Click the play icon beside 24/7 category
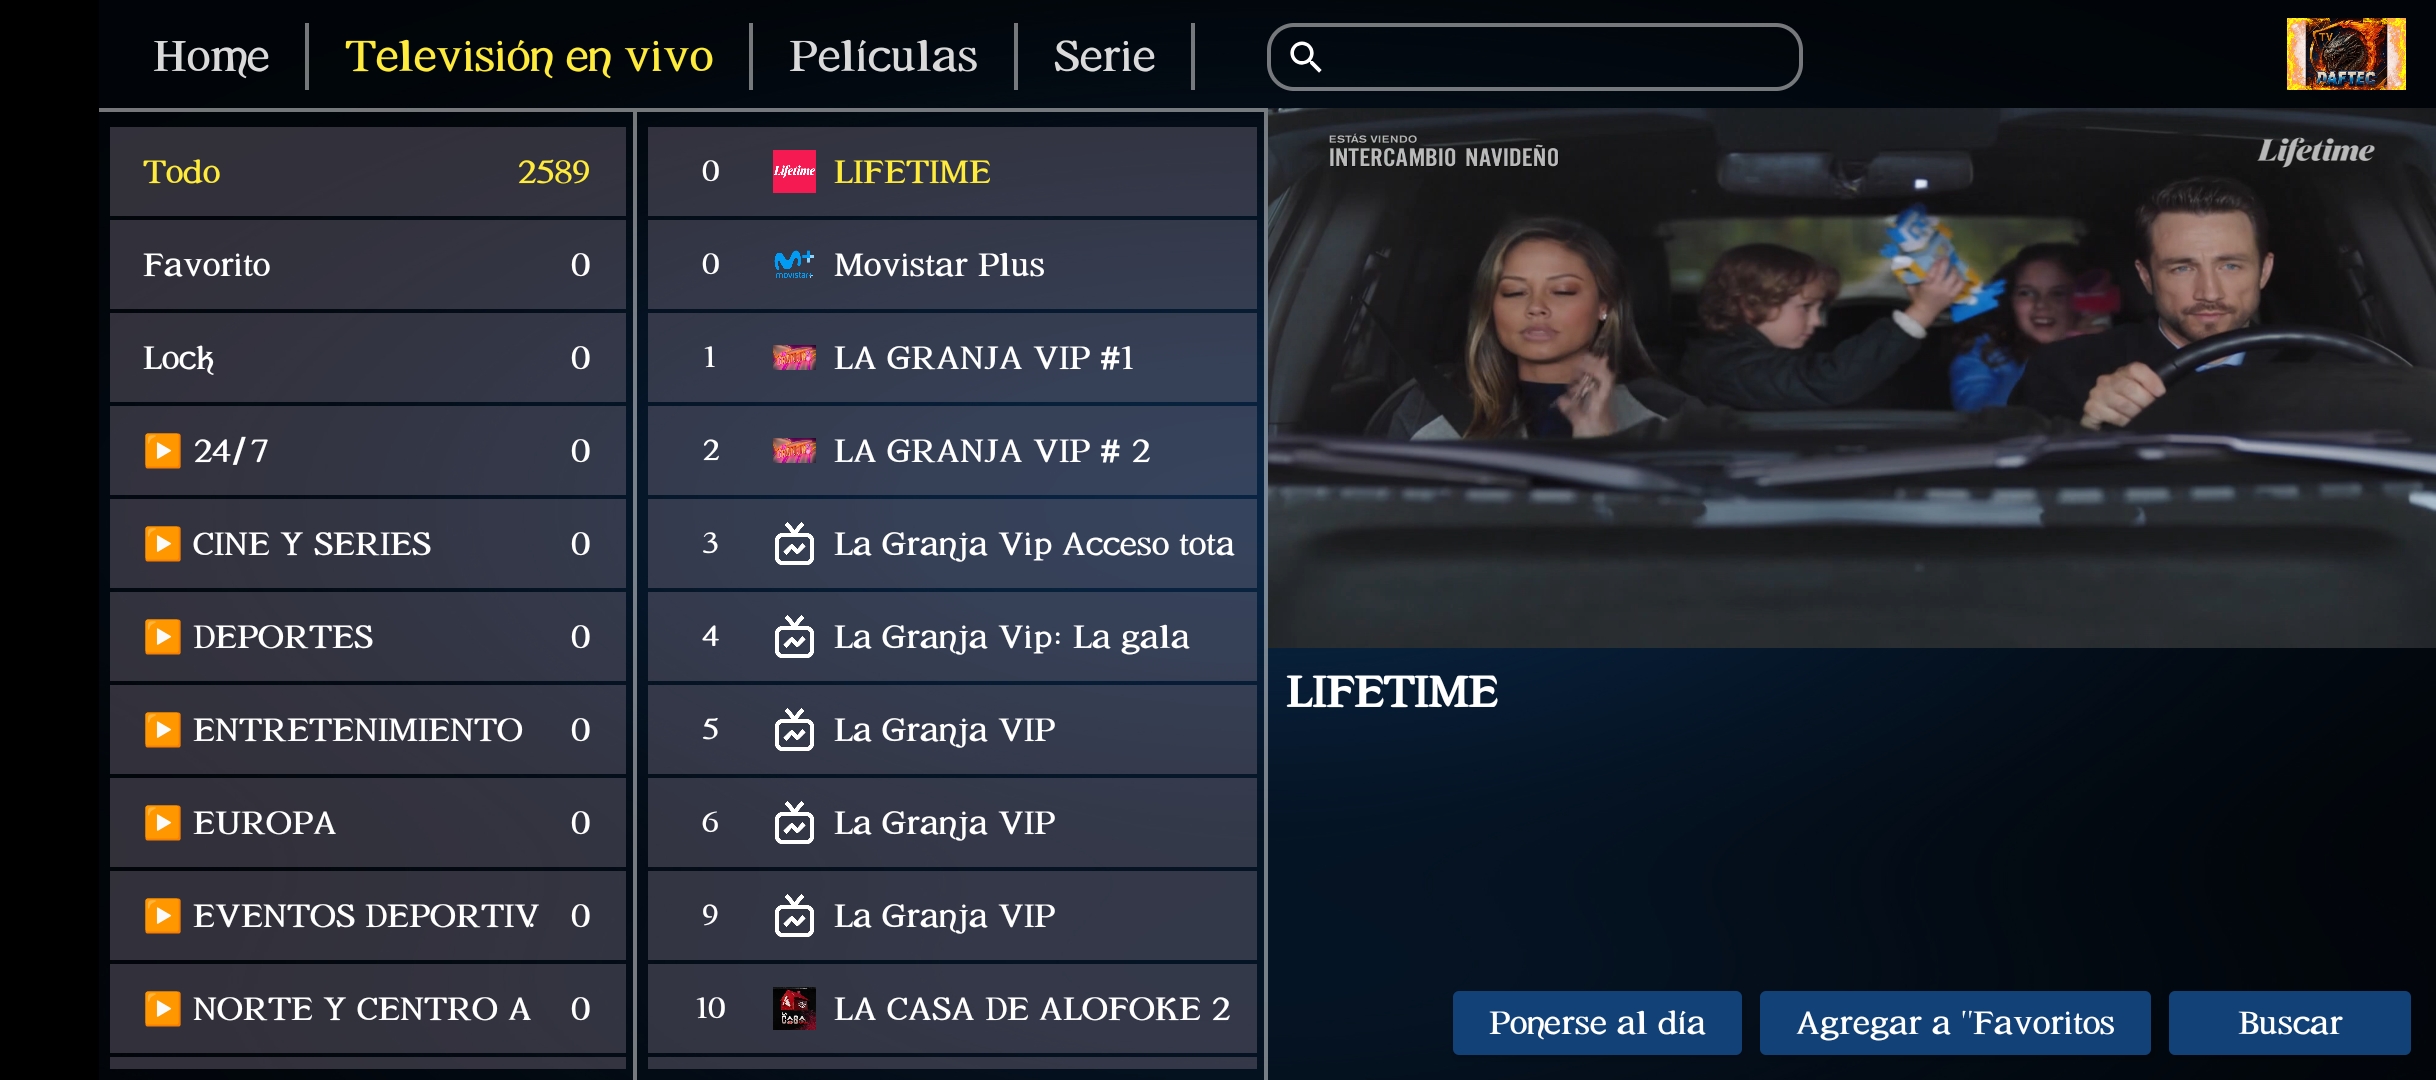2436x1080 pixels. click(162, 451)
